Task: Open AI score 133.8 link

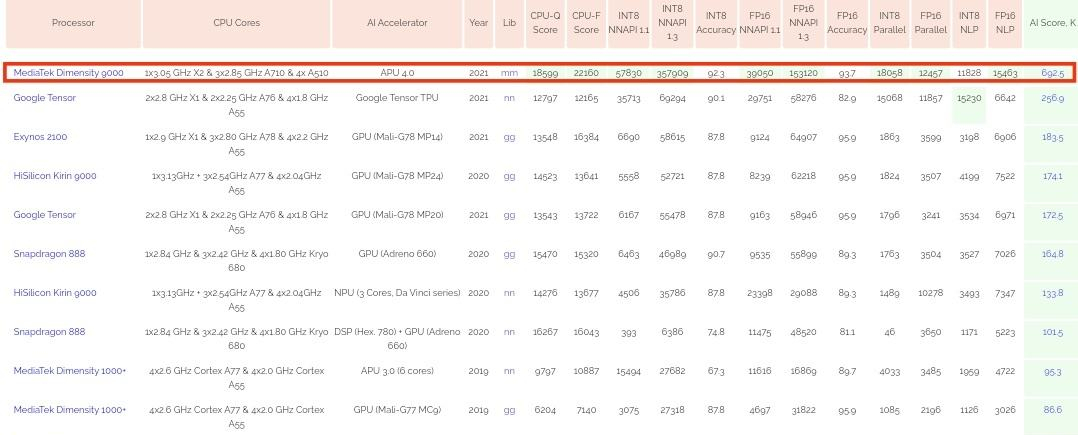Action: 1053,293
